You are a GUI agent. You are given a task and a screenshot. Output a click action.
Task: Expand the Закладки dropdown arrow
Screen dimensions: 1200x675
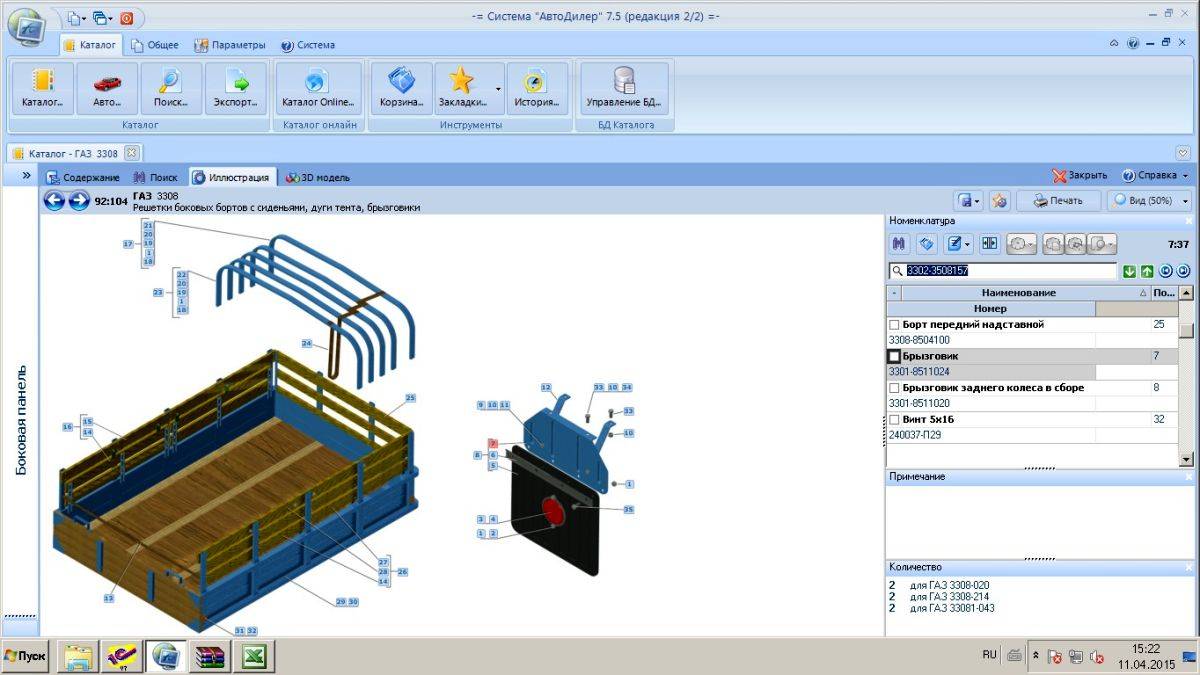498,89
